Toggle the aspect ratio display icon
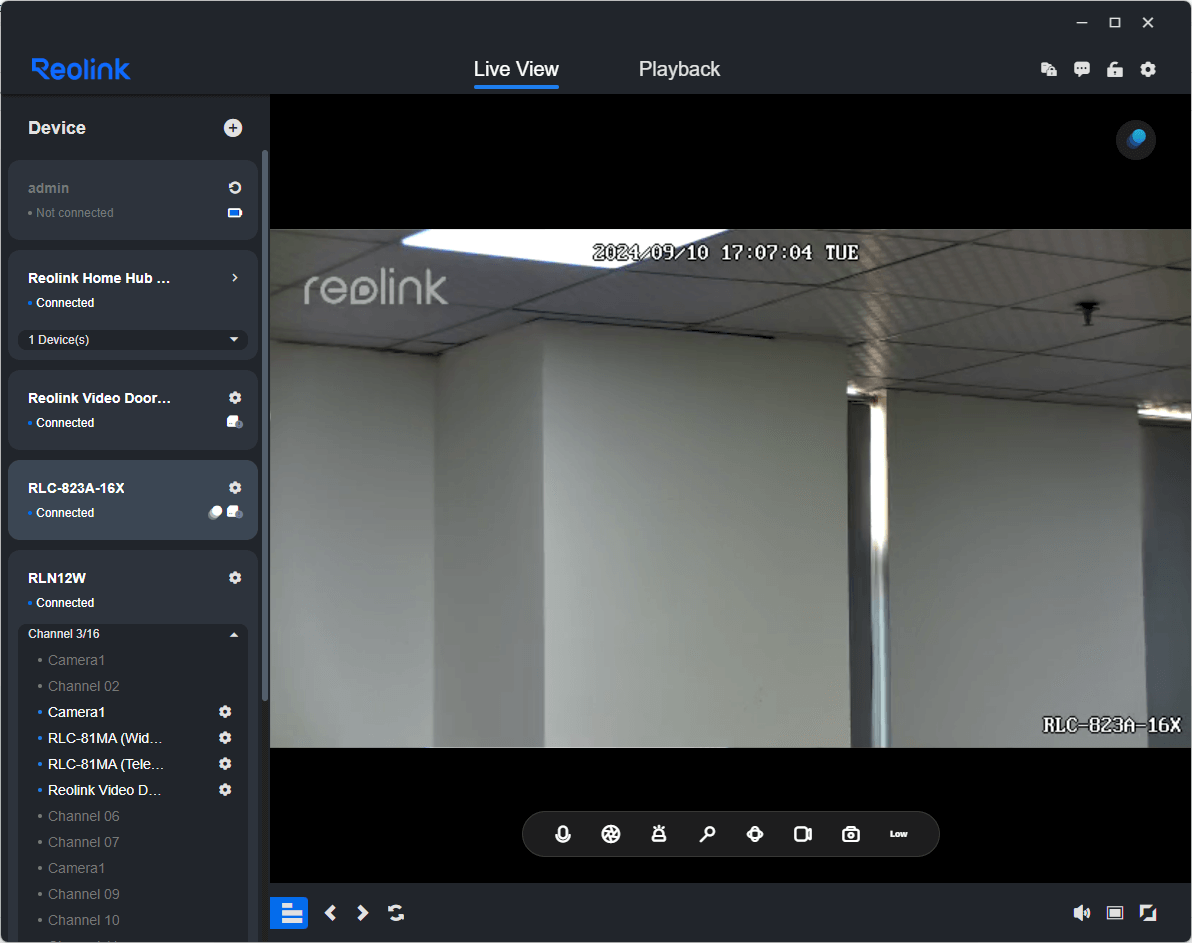1192x943 pixels. 1115,913
